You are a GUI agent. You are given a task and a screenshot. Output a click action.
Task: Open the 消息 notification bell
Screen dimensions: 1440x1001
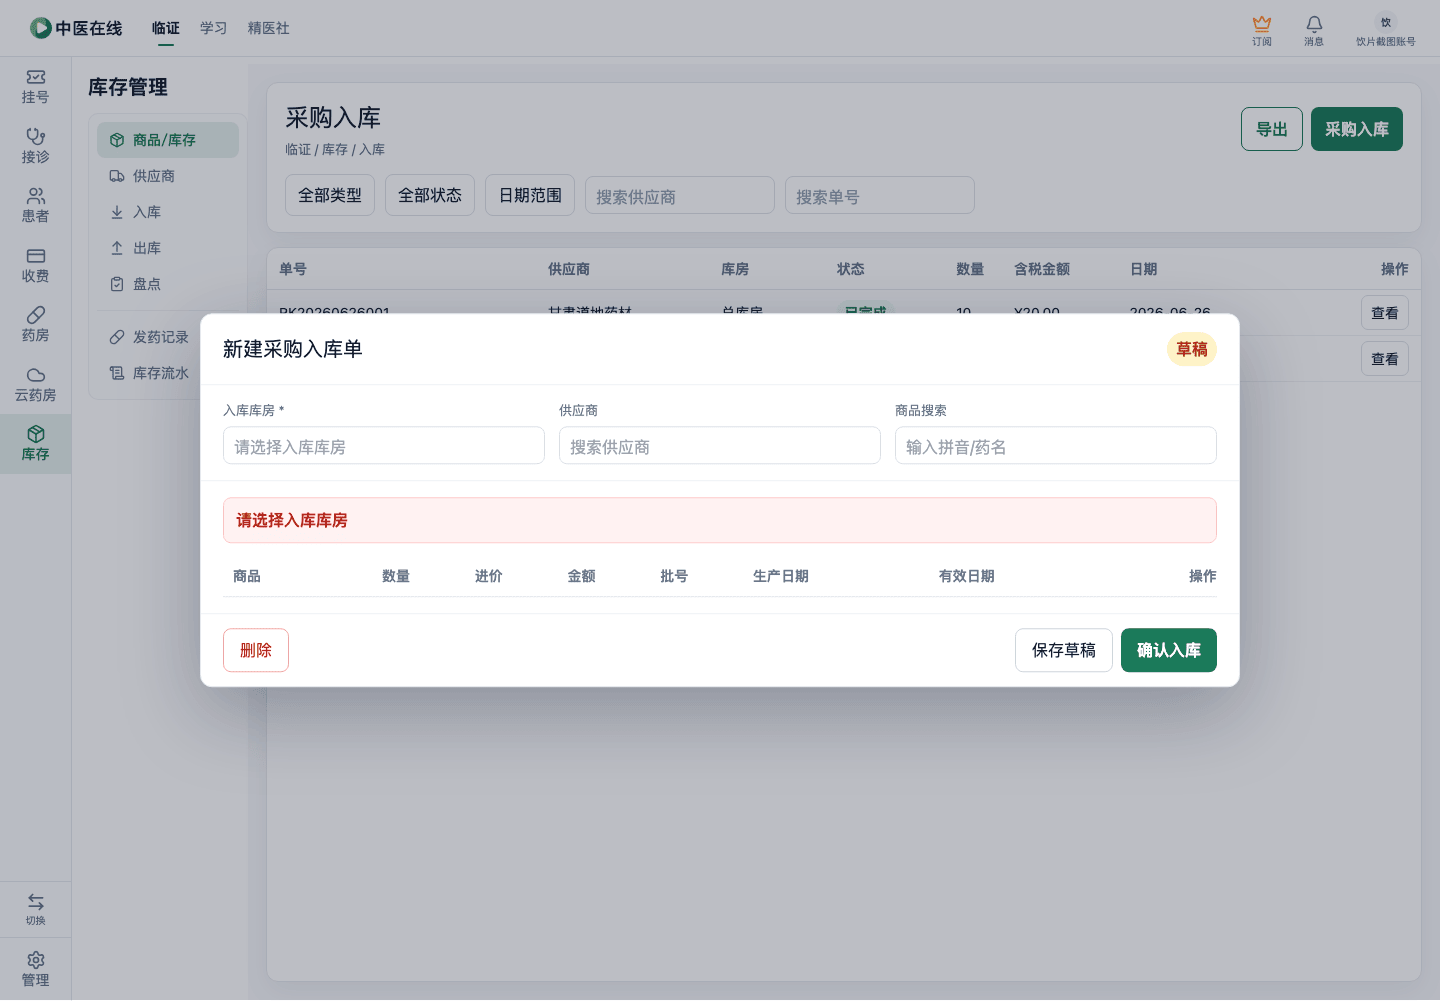point(1314,30)
